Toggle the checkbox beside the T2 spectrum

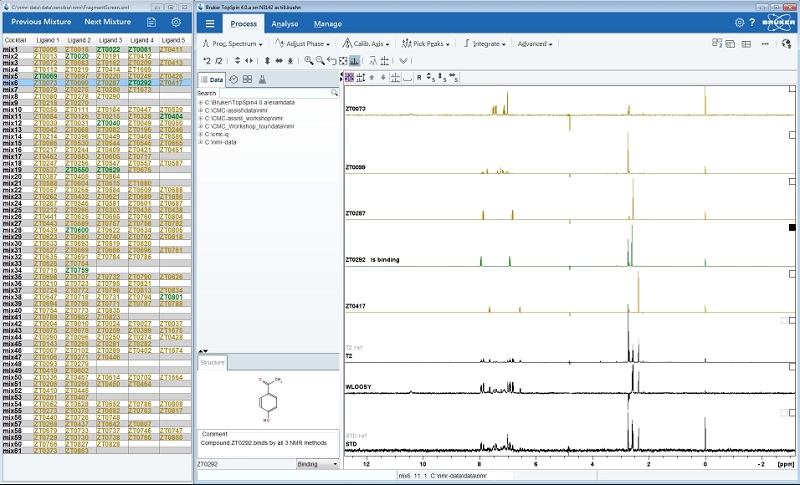pos(793,321)
